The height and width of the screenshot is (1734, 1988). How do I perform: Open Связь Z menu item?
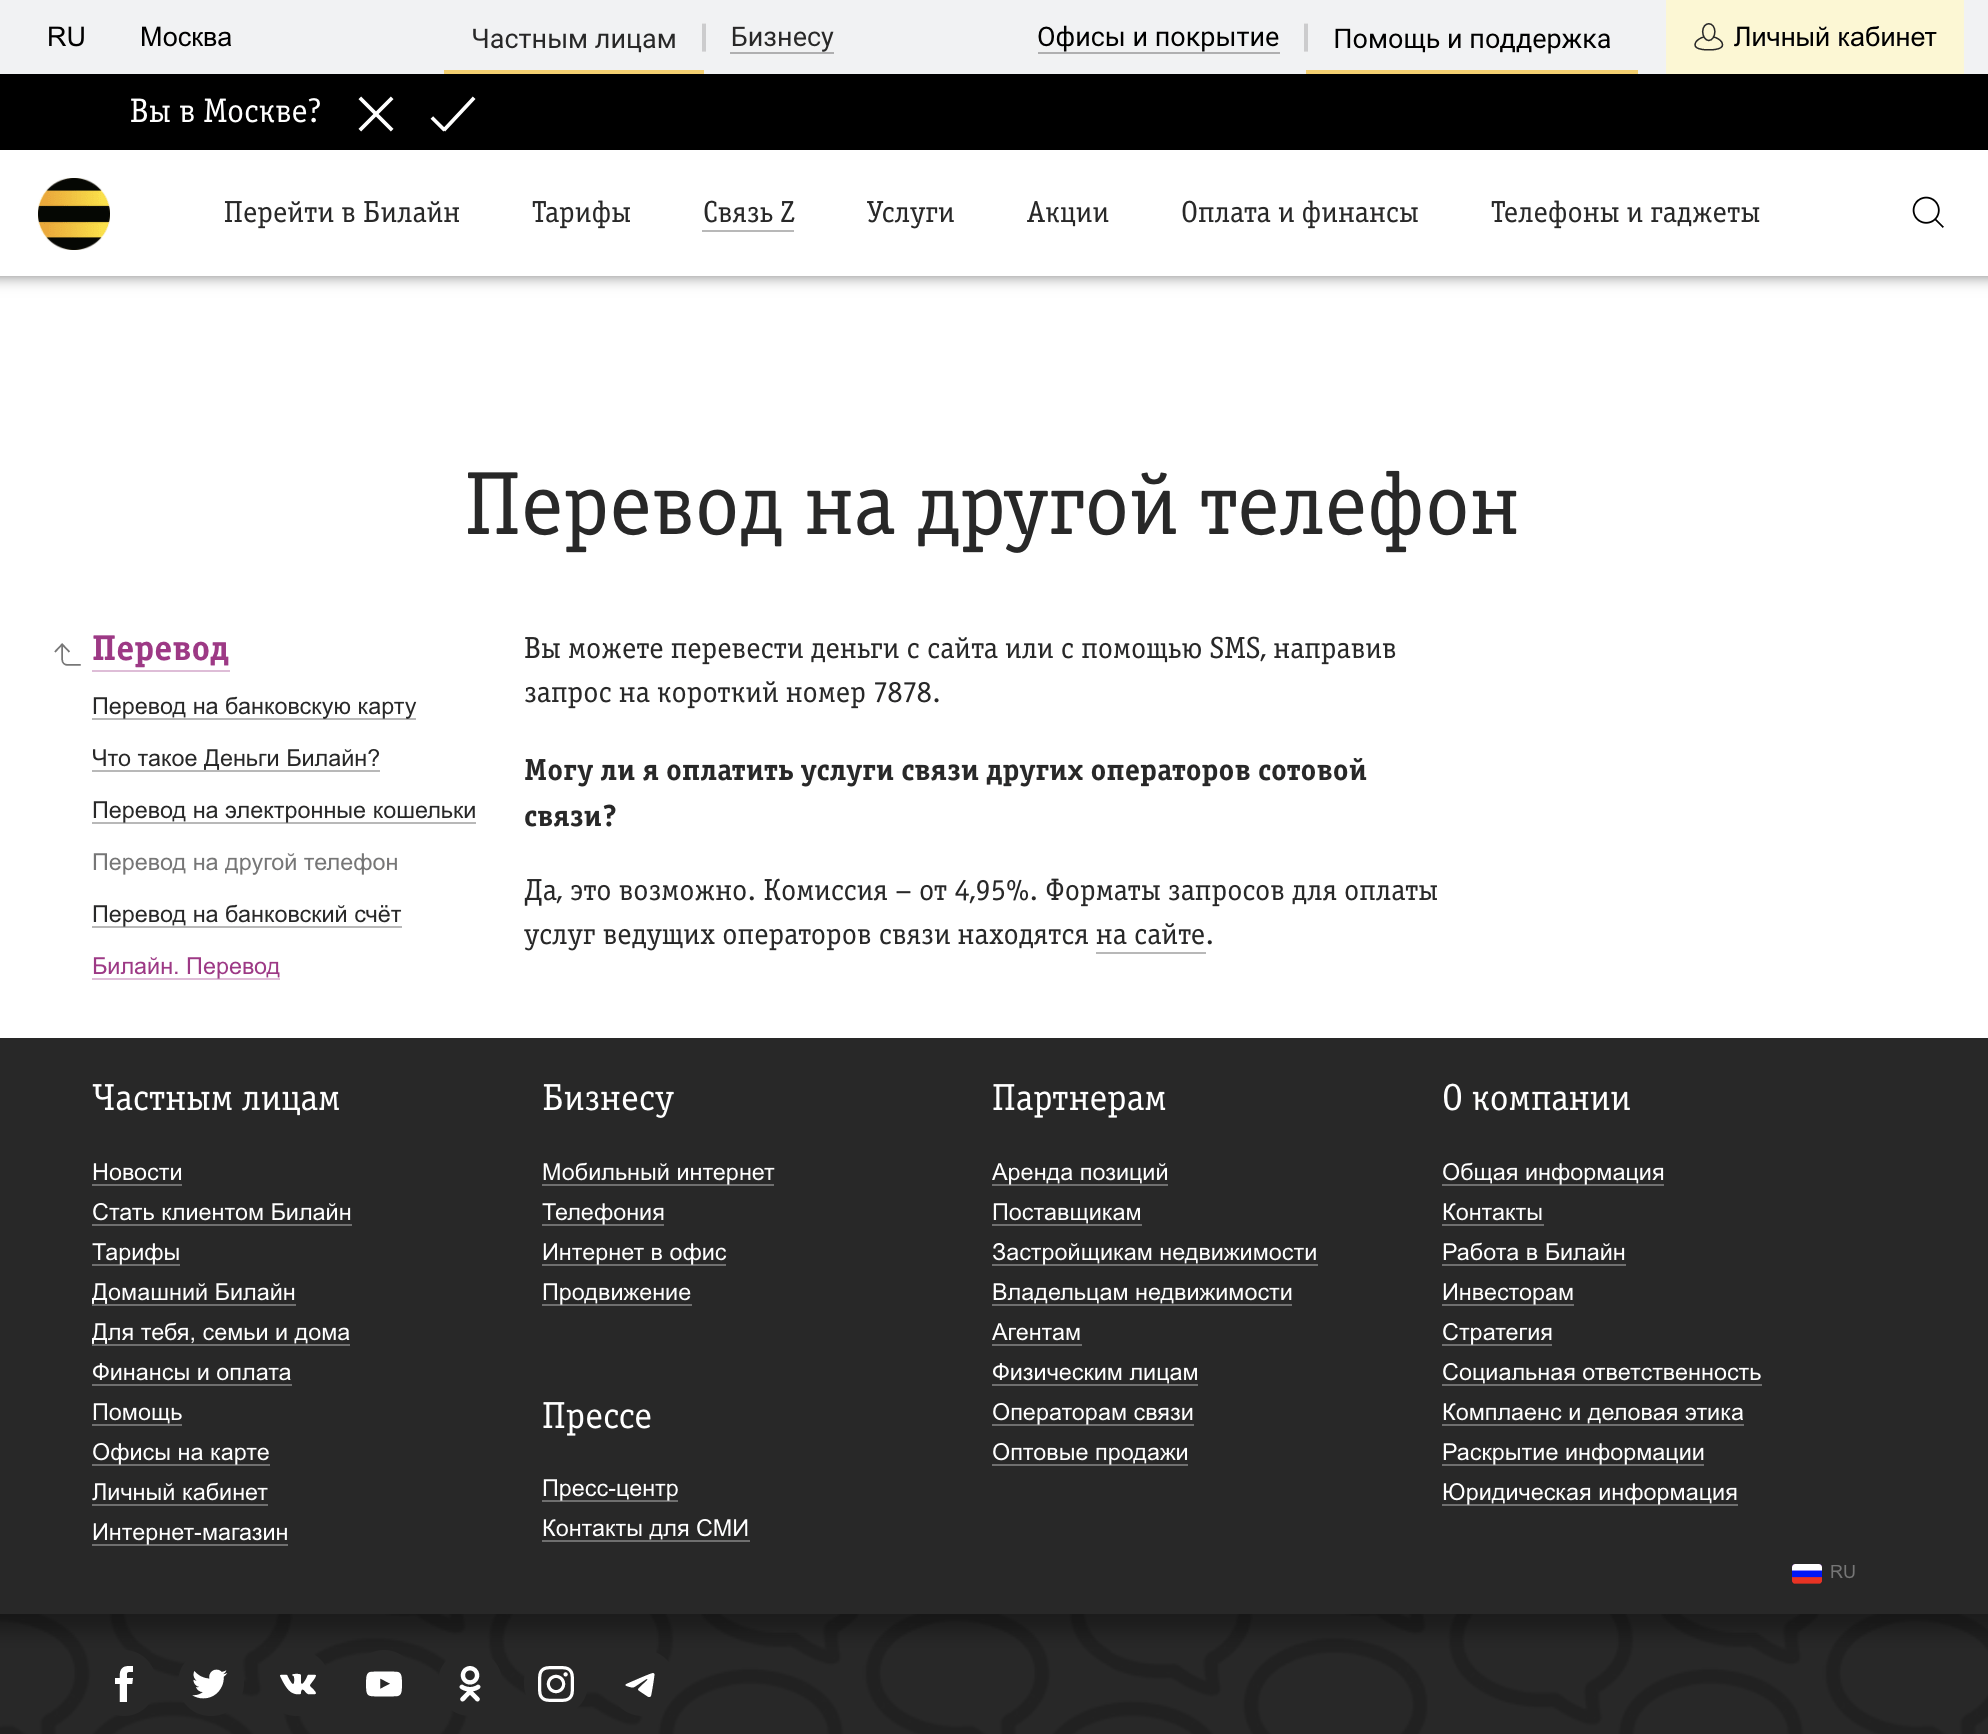(748, 212)
